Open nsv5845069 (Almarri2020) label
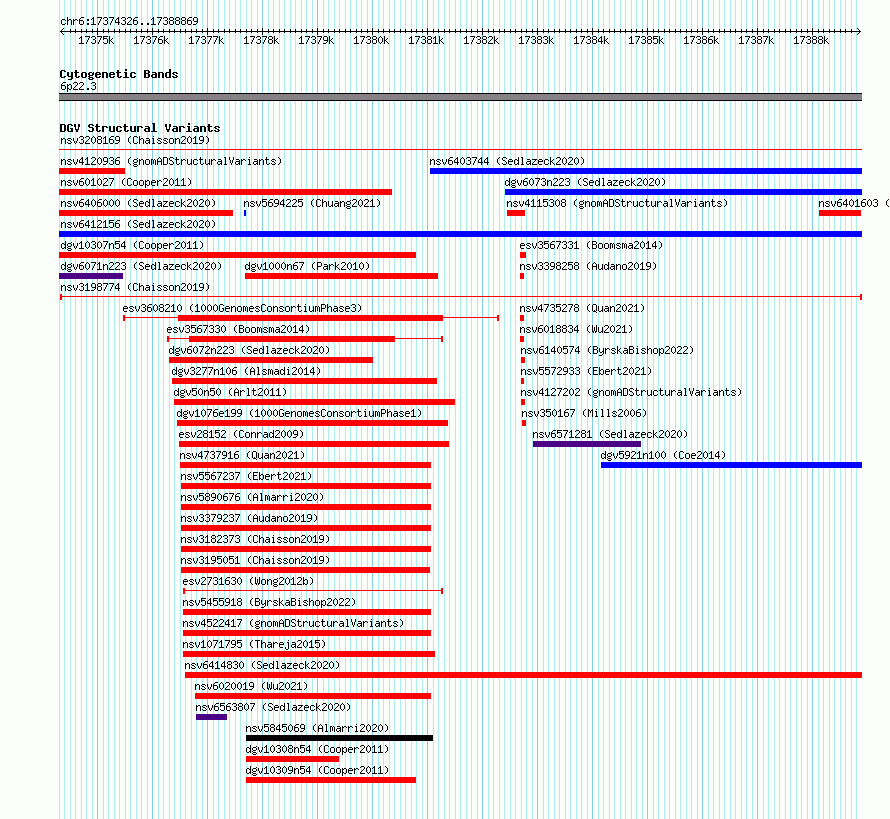Viewport: 890px width, 819px height. (x=317, y=728)
